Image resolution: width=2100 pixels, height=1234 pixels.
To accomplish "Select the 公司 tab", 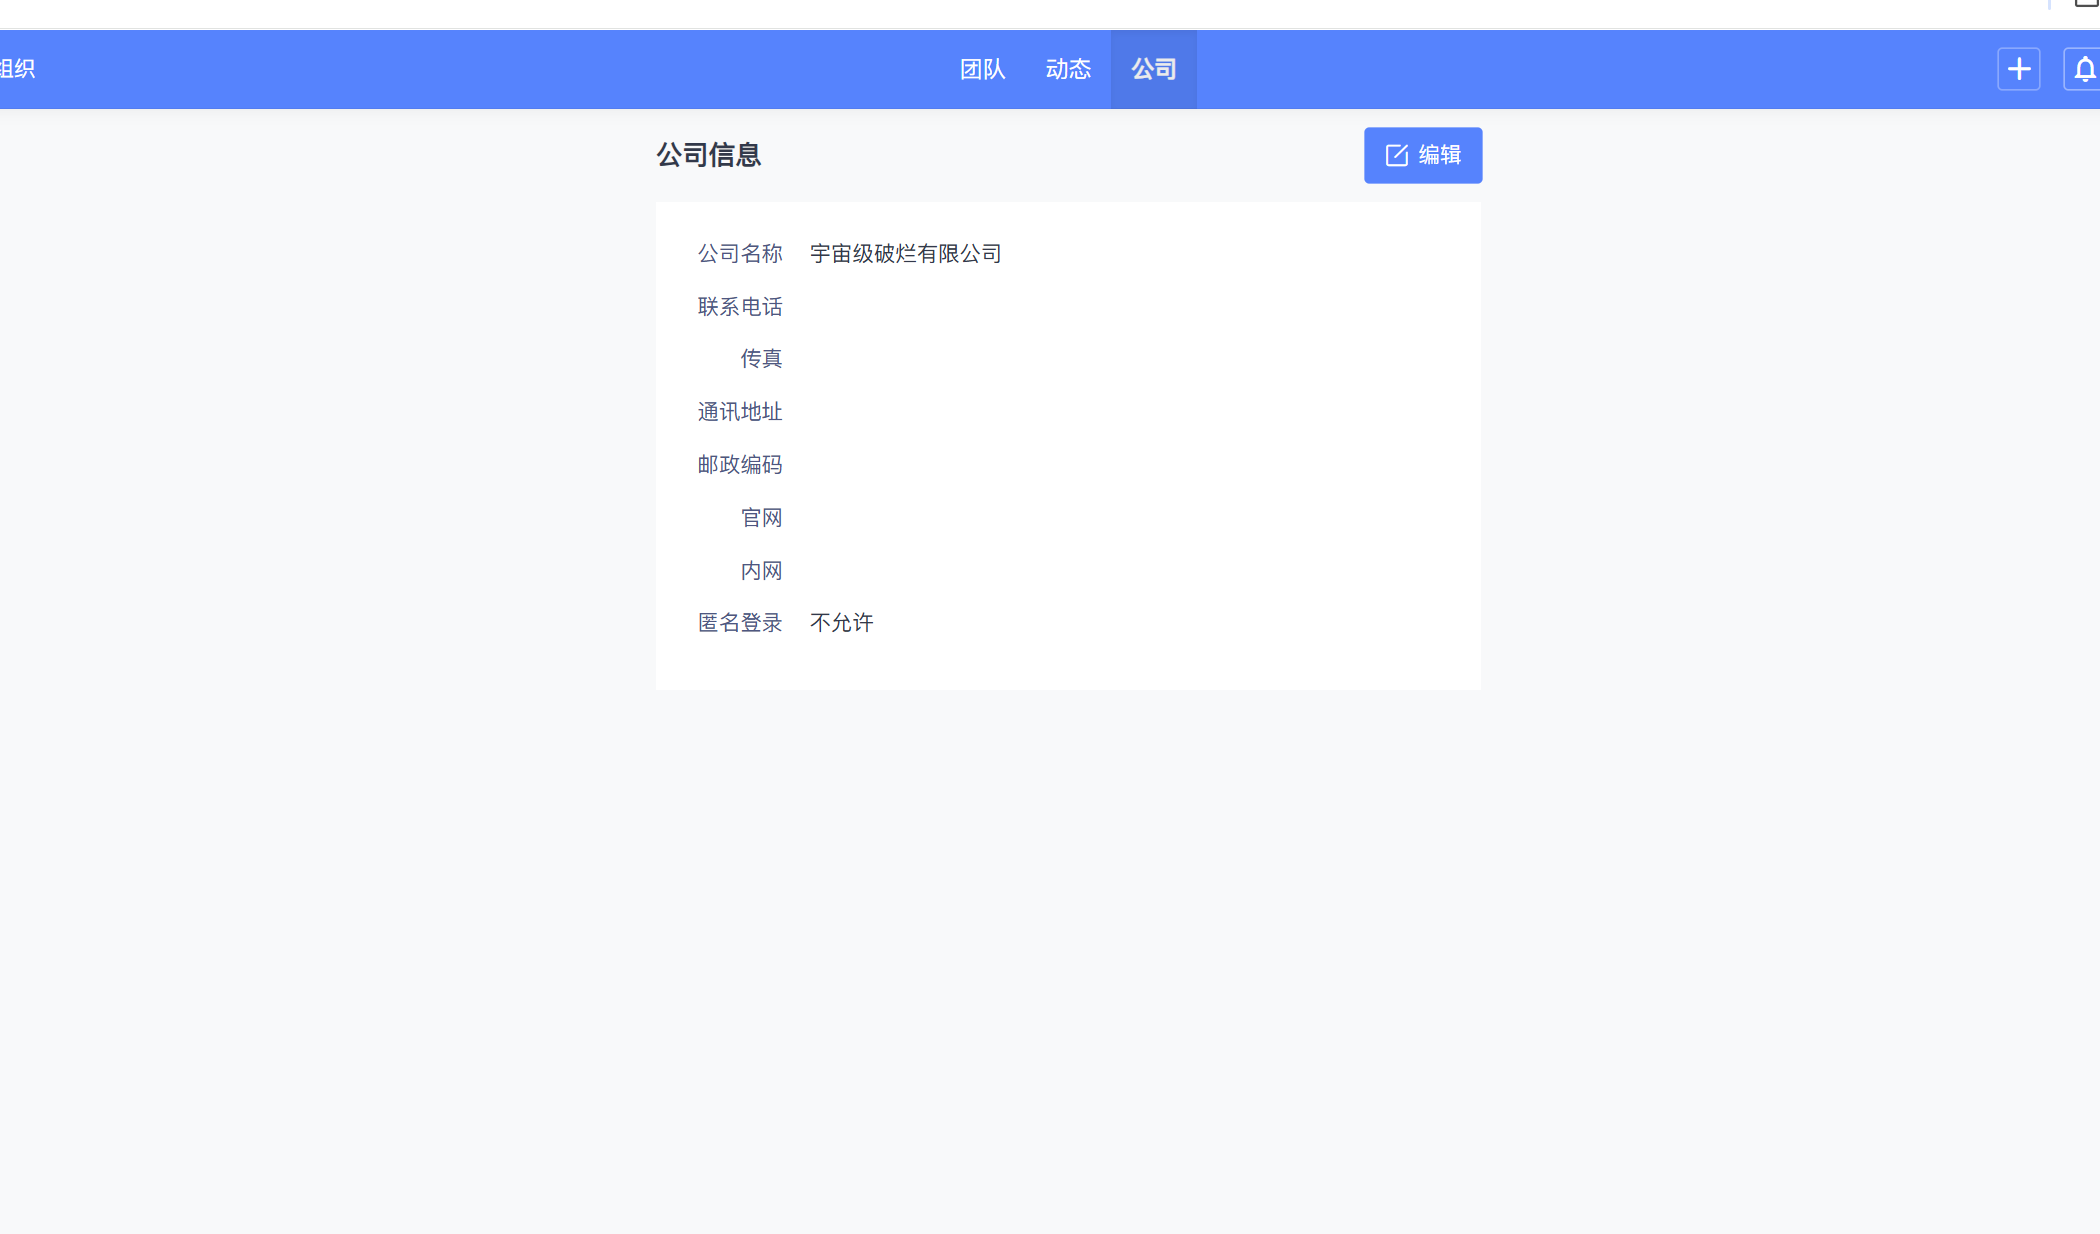I will [x=1153, y=69].
